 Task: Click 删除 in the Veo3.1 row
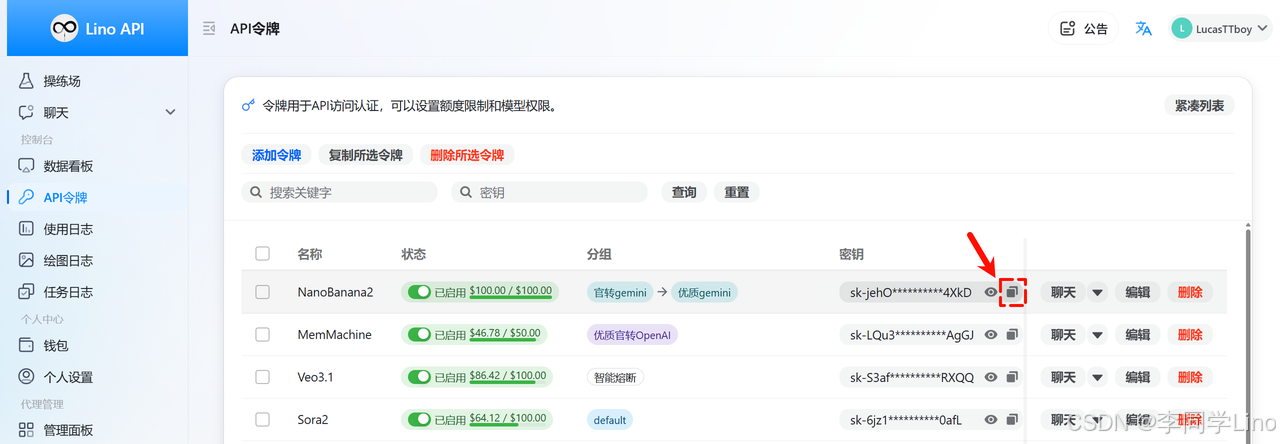coord(1190,377)
